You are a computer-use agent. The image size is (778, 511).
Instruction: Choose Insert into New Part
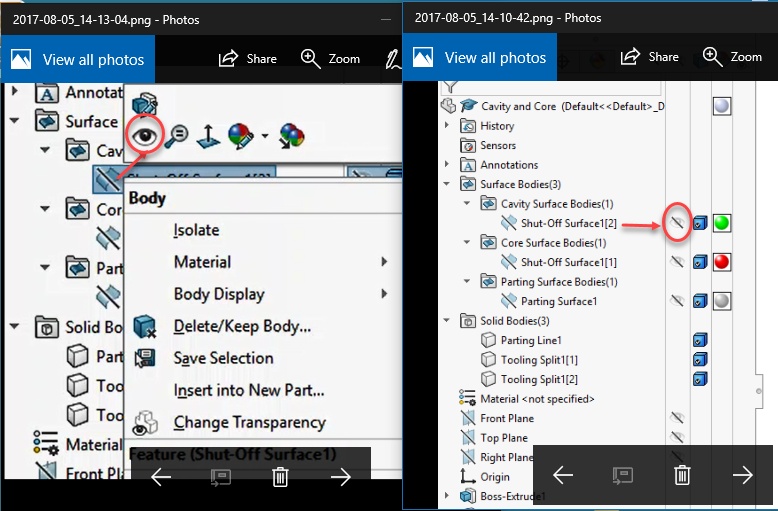coord(249,390)
